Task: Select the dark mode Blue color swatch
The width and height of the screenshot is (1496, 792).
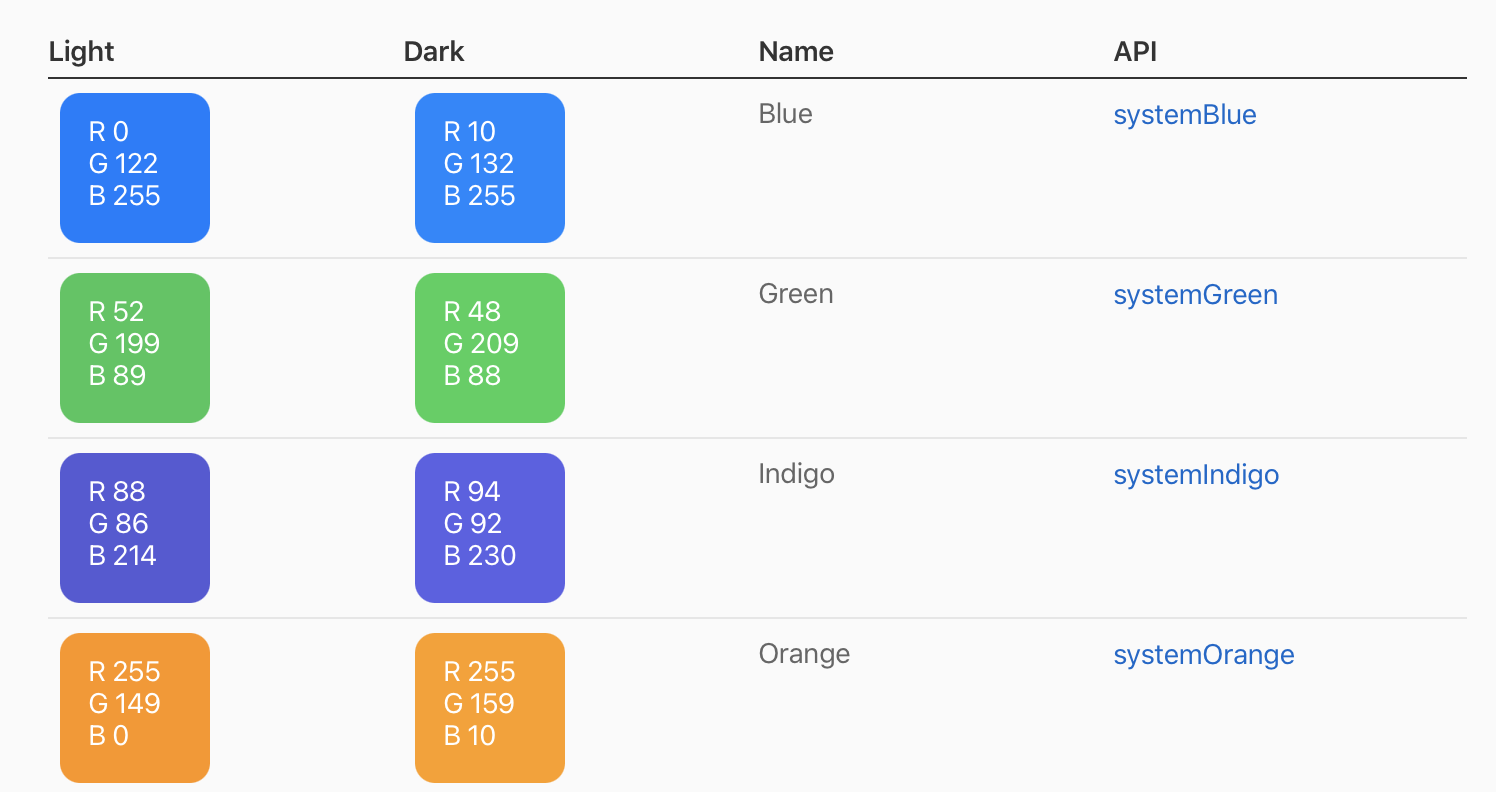Action: pyautogui.click(x=489, y=167)
